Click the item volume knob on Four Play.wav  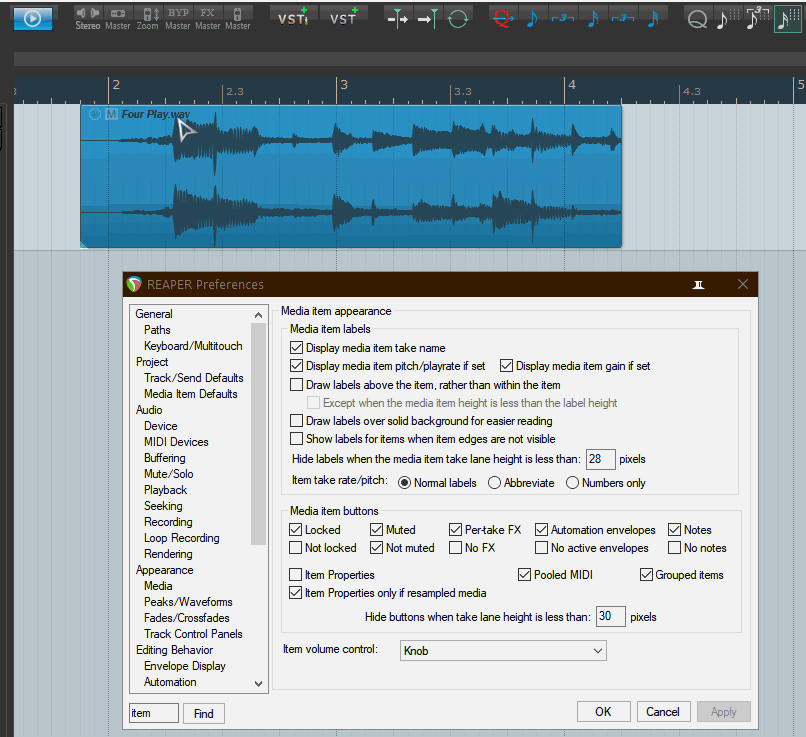[95, 114]
